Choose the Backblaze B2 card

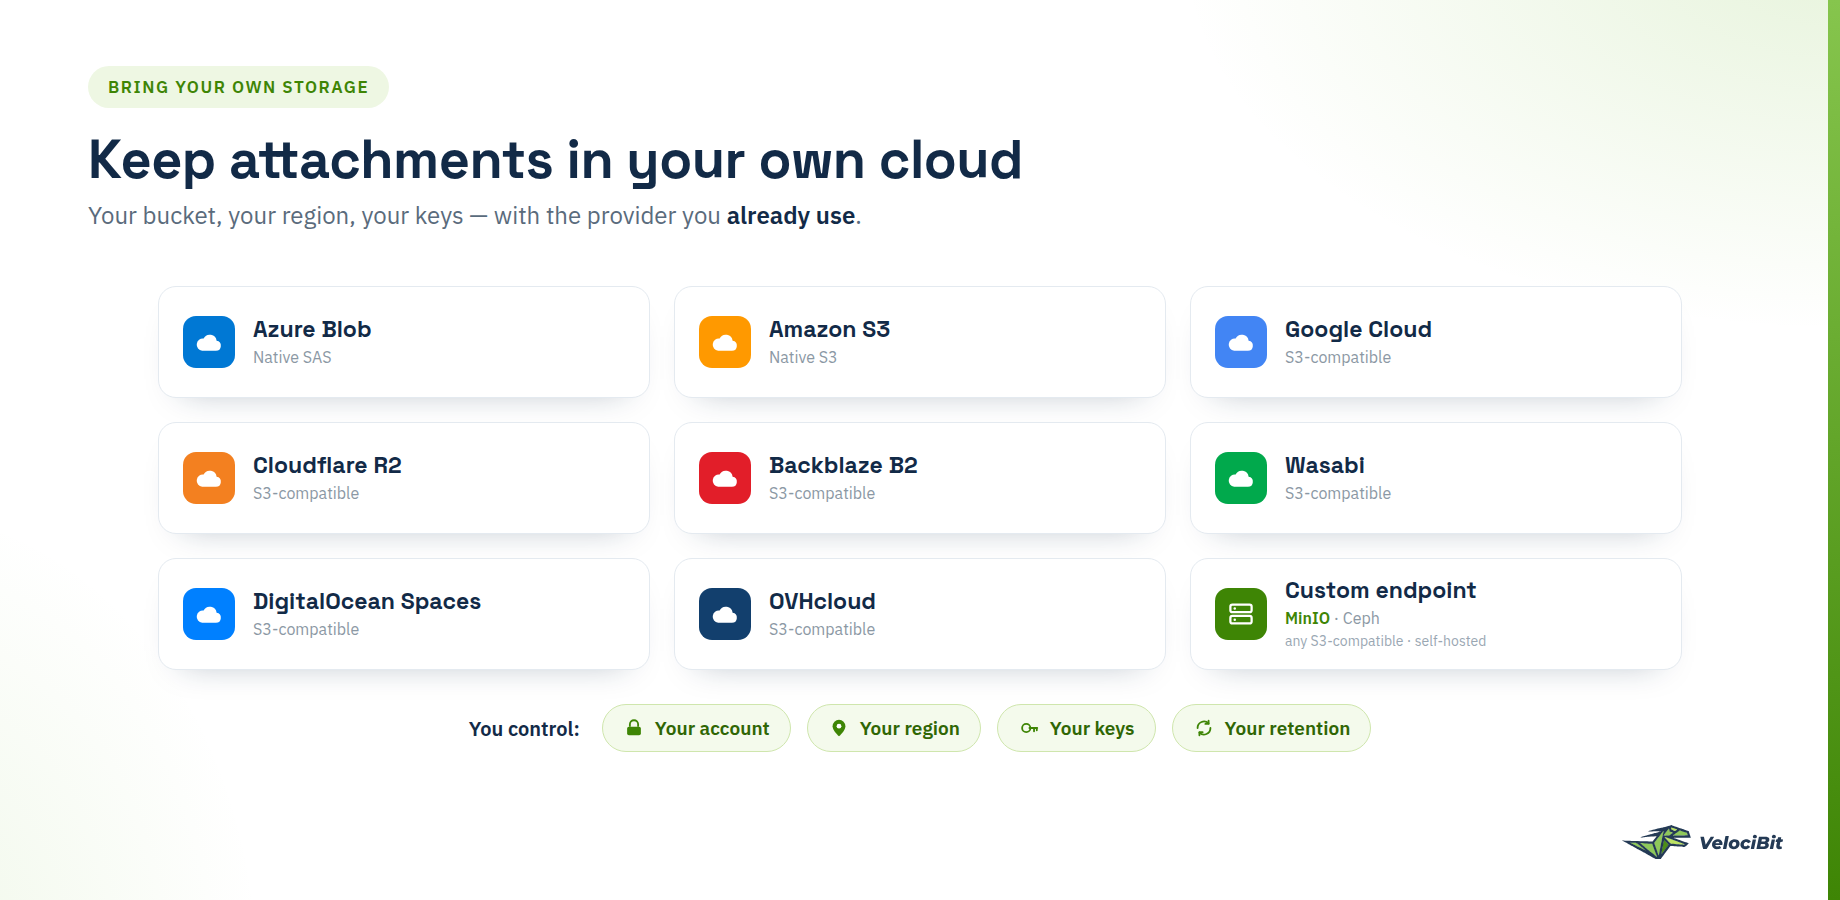click(x=920, y=478)
